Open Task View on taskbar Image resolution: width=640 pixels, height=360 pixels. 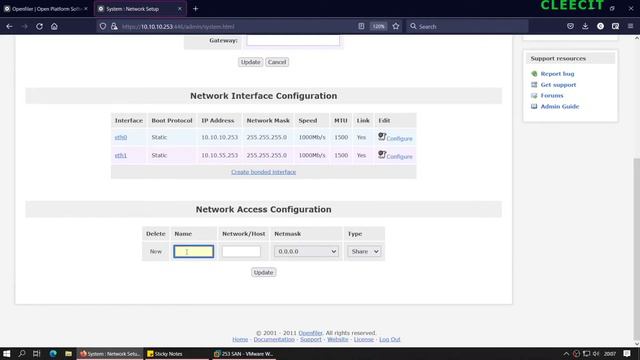[x=37, y=353]
